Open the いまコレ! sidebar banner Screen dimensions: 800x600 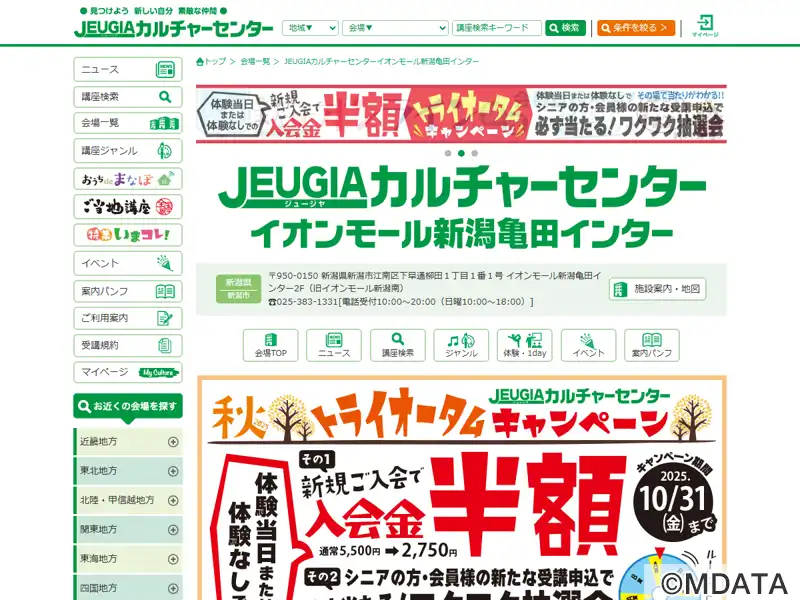pos(128,235)
